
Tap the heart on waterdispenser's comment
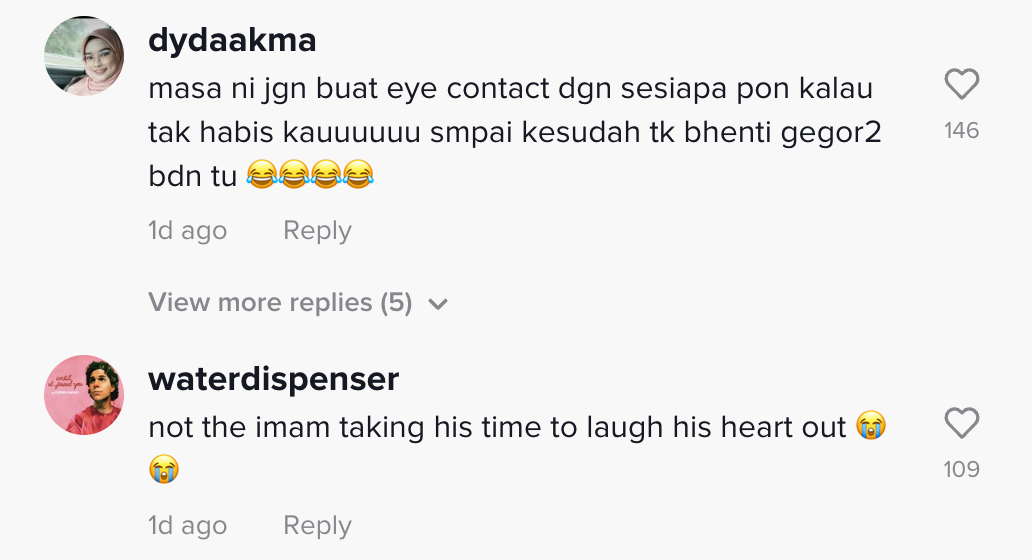pos(961,425)
